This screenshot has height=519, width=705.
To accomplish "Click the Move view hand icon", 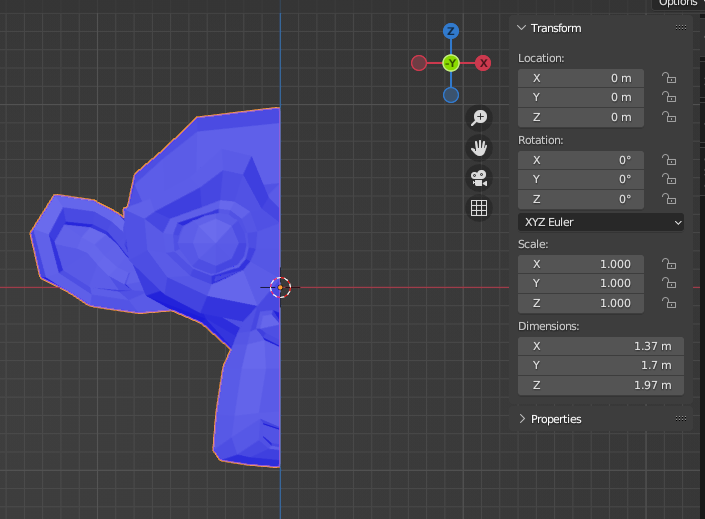I will (479, 148).
